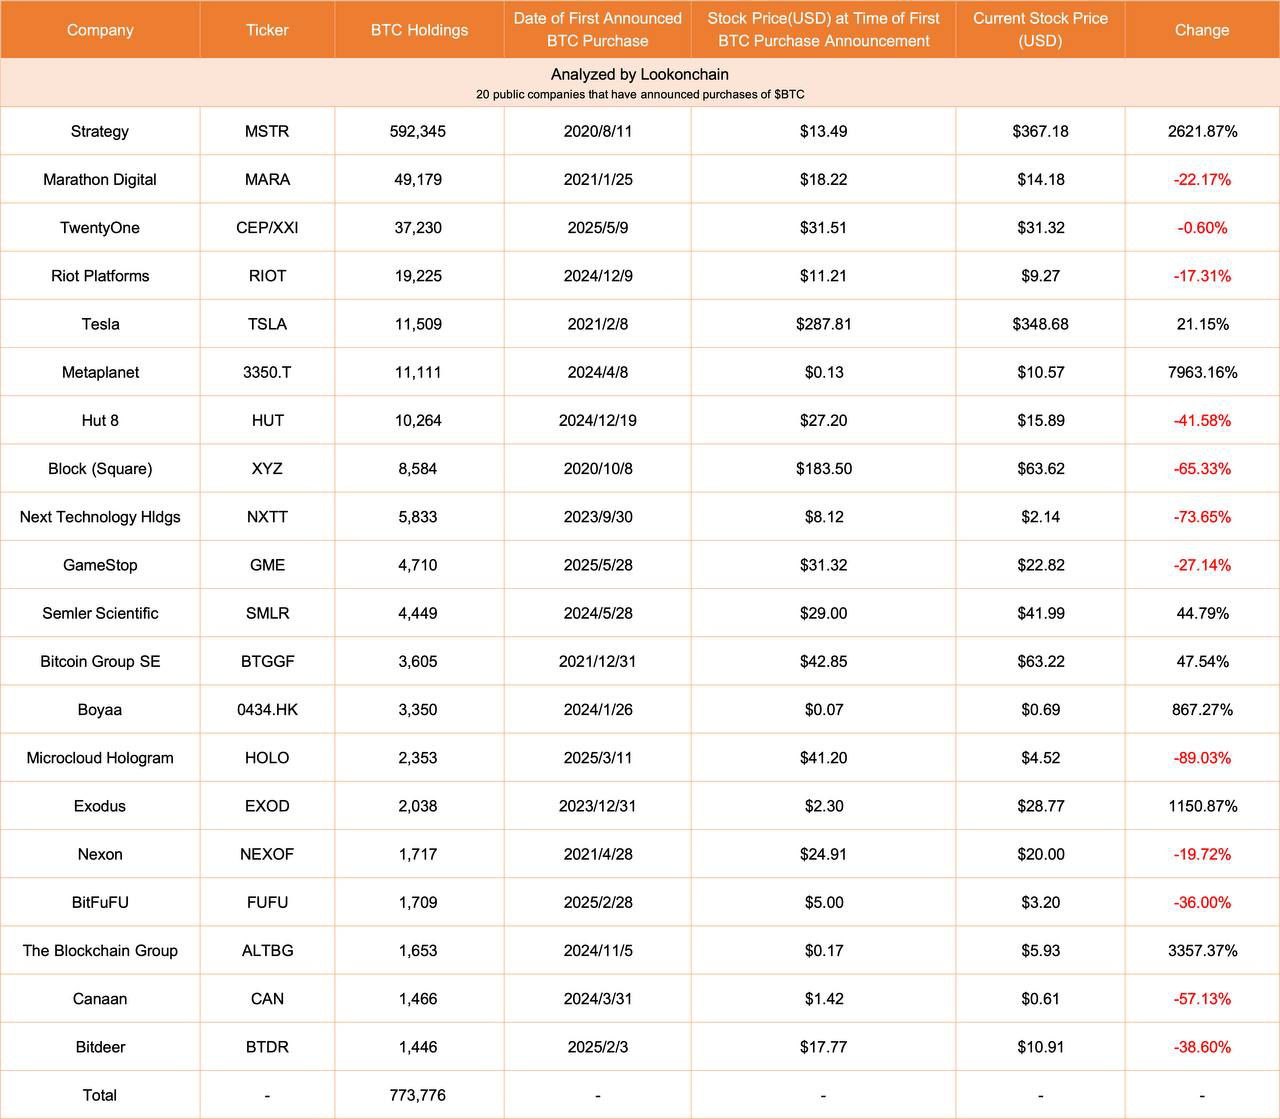Click the ALTBG ticker cell
Screen dimensions: 1280x1119
[x=267, y=950]
